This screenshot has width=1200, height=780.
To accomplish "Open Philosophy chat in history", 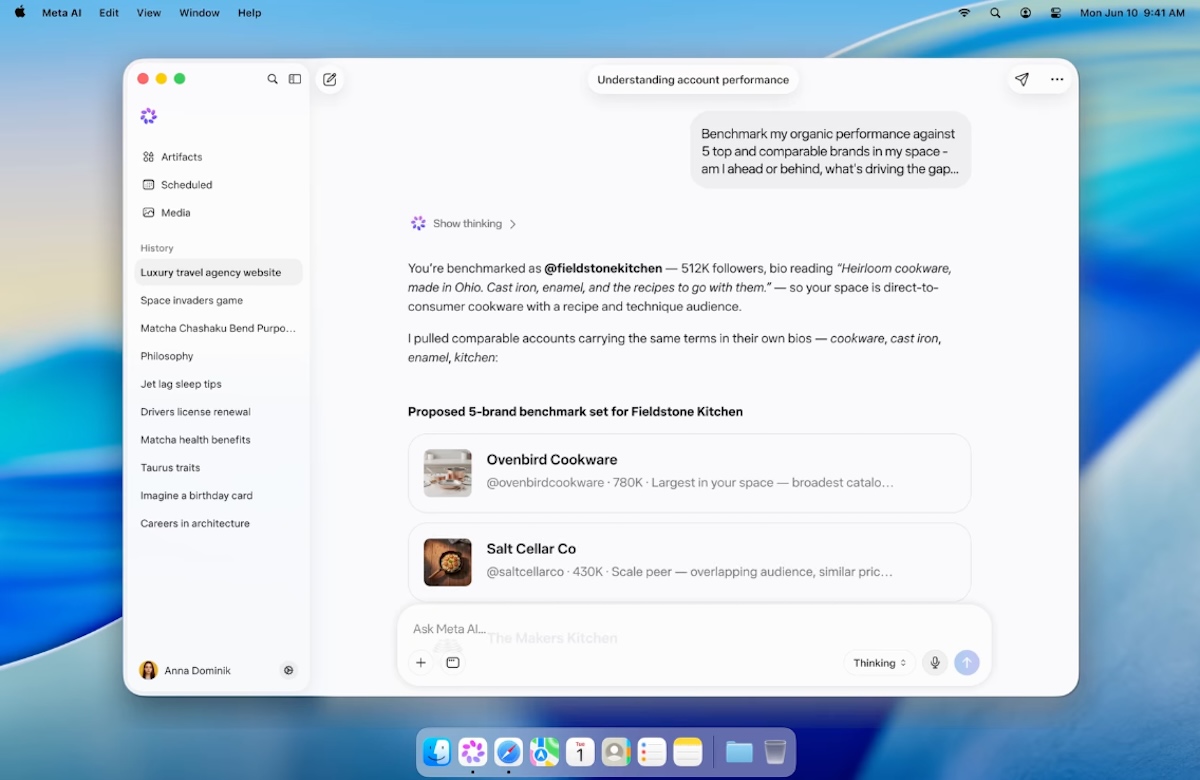I will point(218,356).
